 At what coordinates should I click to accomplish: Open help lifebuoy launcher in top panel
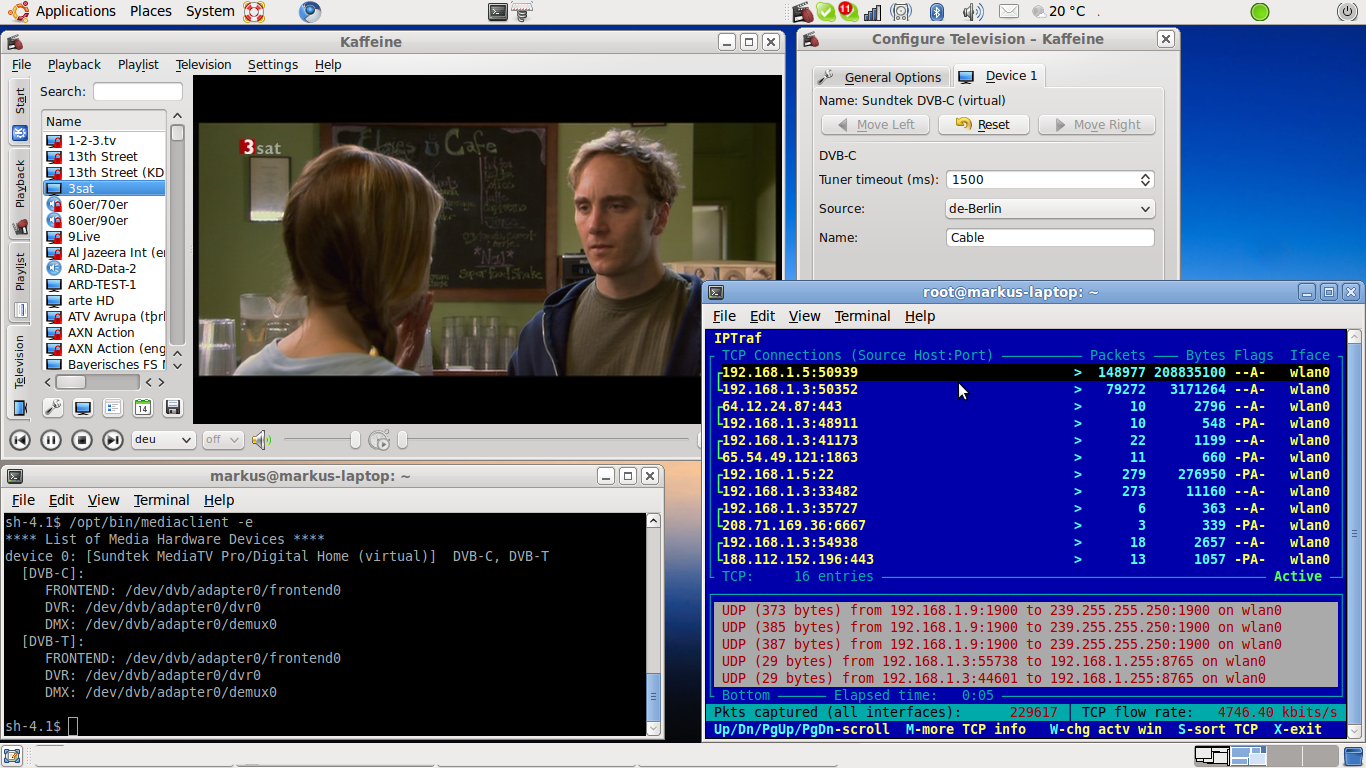(253, 12)
